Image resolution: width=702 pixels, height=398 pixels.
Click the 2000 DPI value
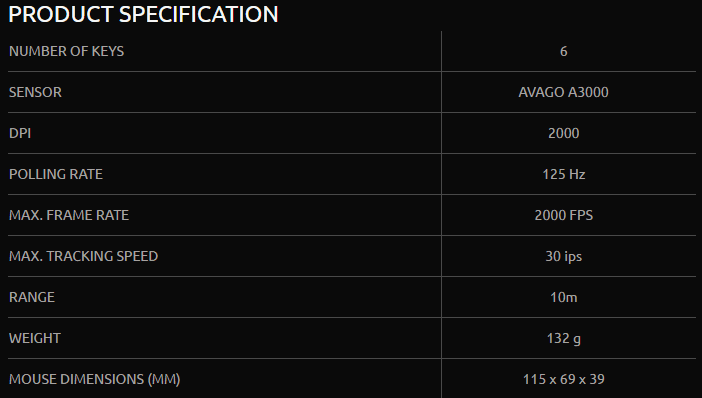point(564,133)
